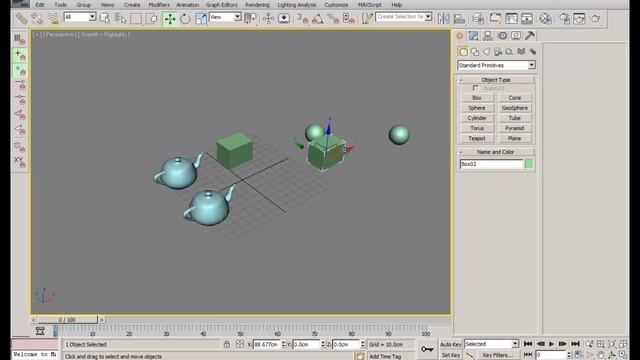
Task: Select the Shapes category icon
Action: click(x=475, y=52)
